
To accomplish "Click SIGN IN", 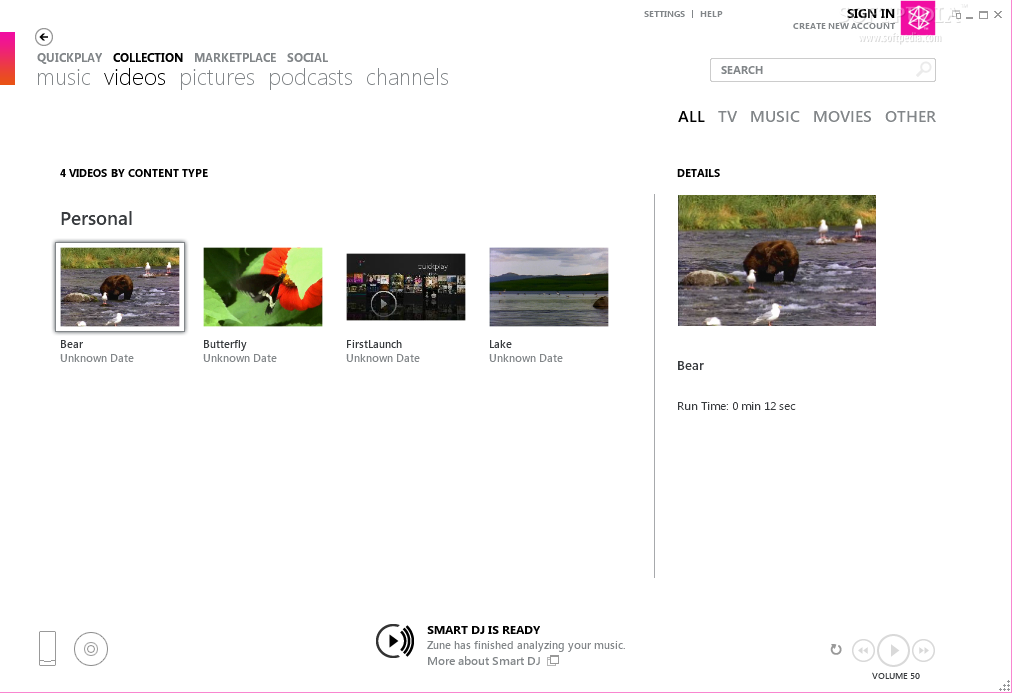I will pos(871,14).
